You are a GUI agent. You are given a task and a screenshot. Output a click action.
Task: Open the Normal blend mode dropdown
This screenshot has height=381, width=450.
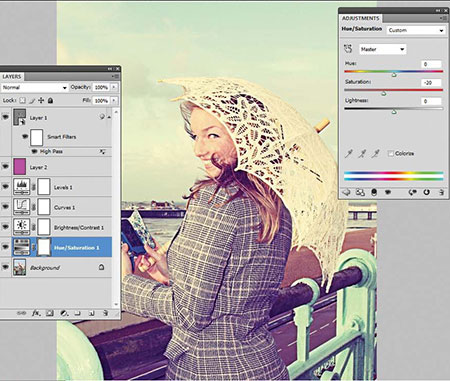35,87
